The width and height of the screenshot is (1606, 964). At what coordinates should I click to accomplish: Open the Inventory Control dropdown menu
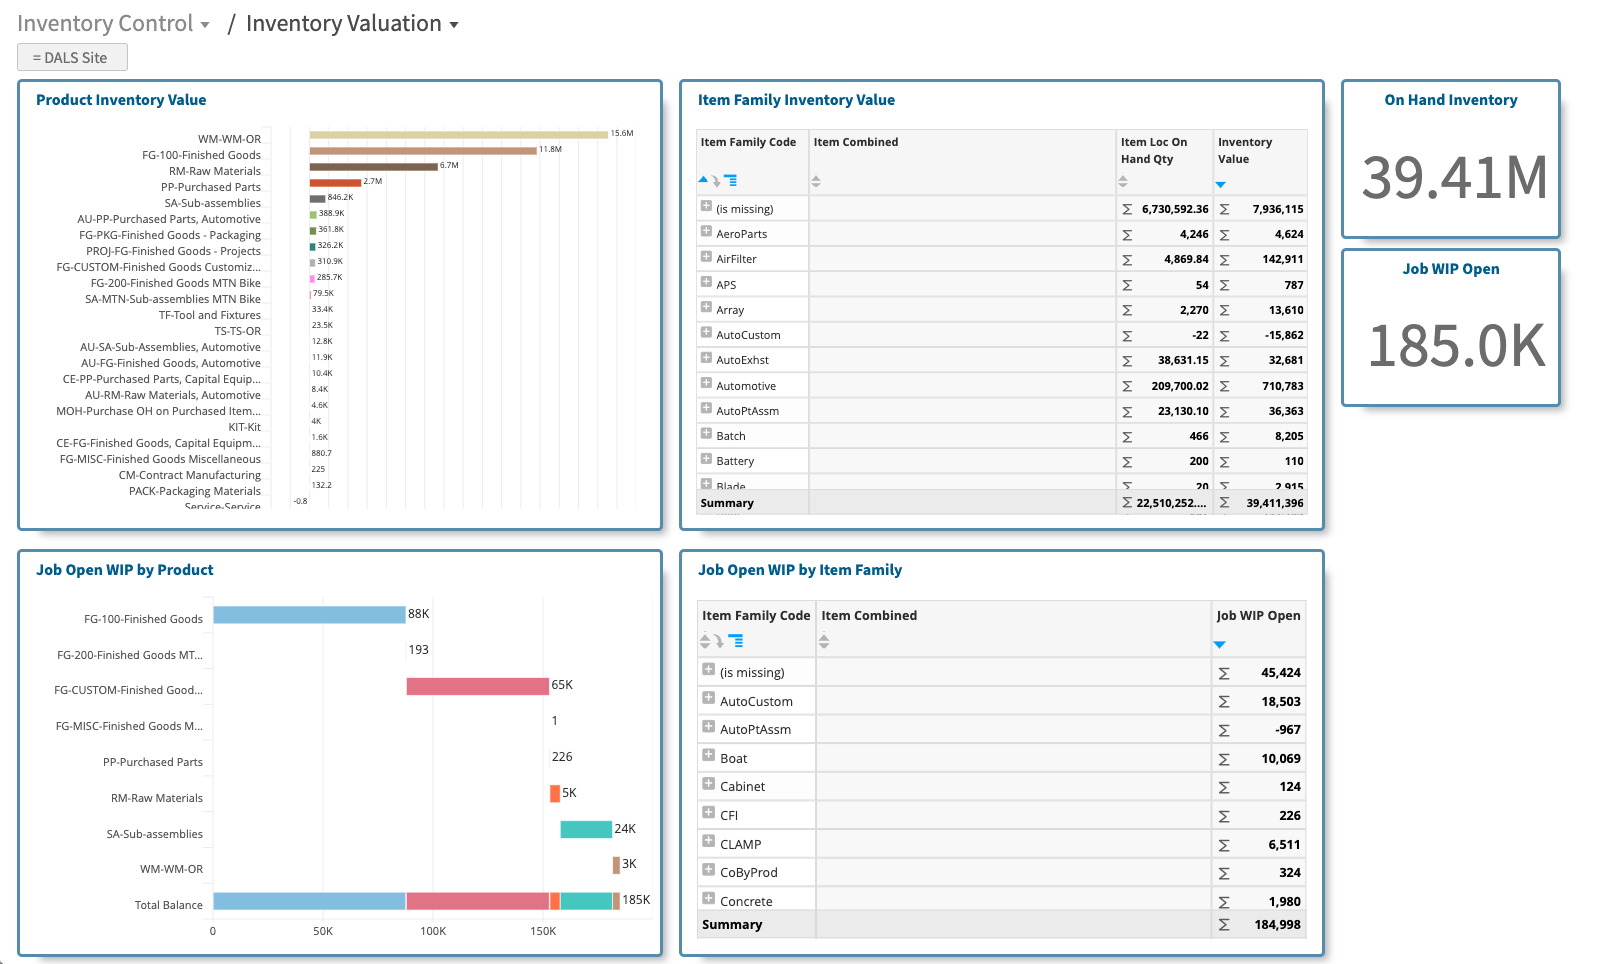pos(205,25)
